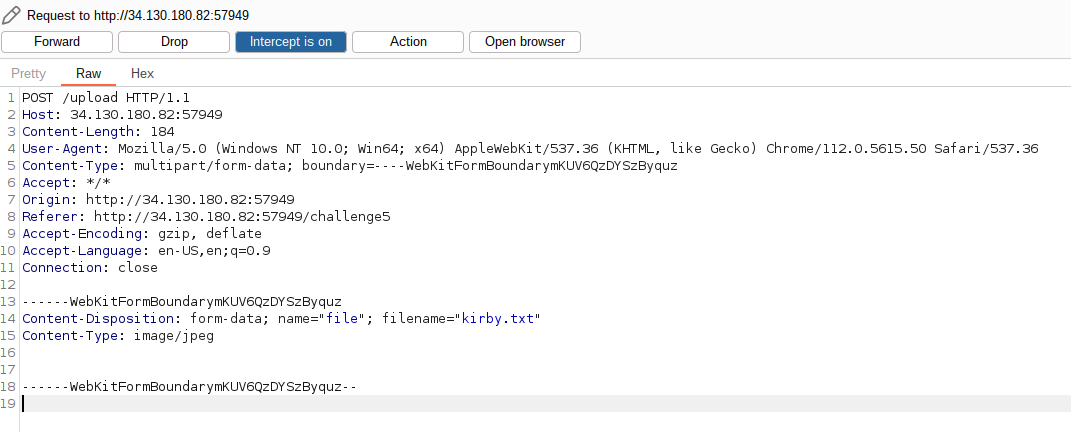Click the Content-Length value 184

click(162, 132)
